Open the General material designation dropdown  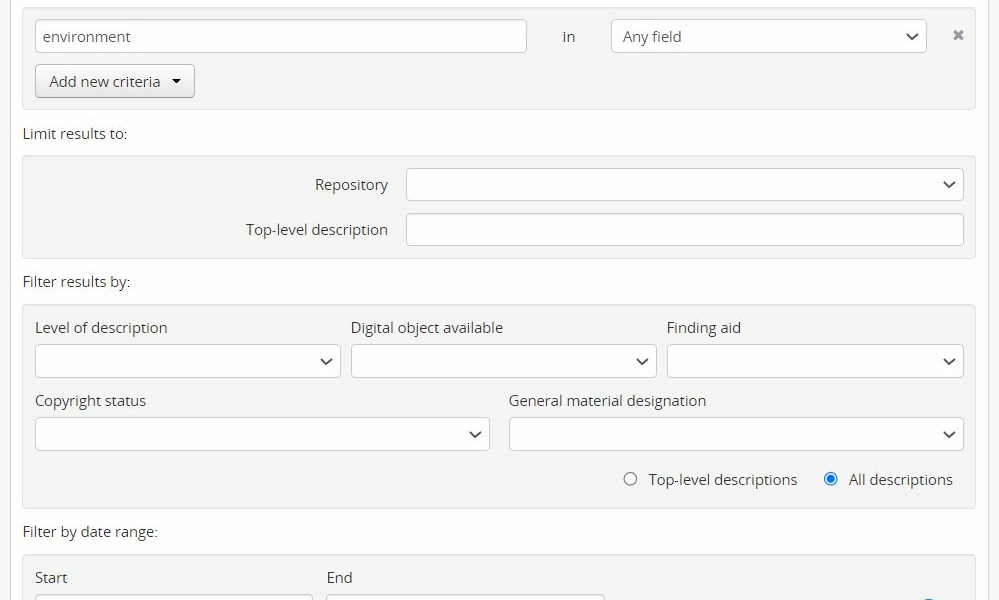point(735,434)
